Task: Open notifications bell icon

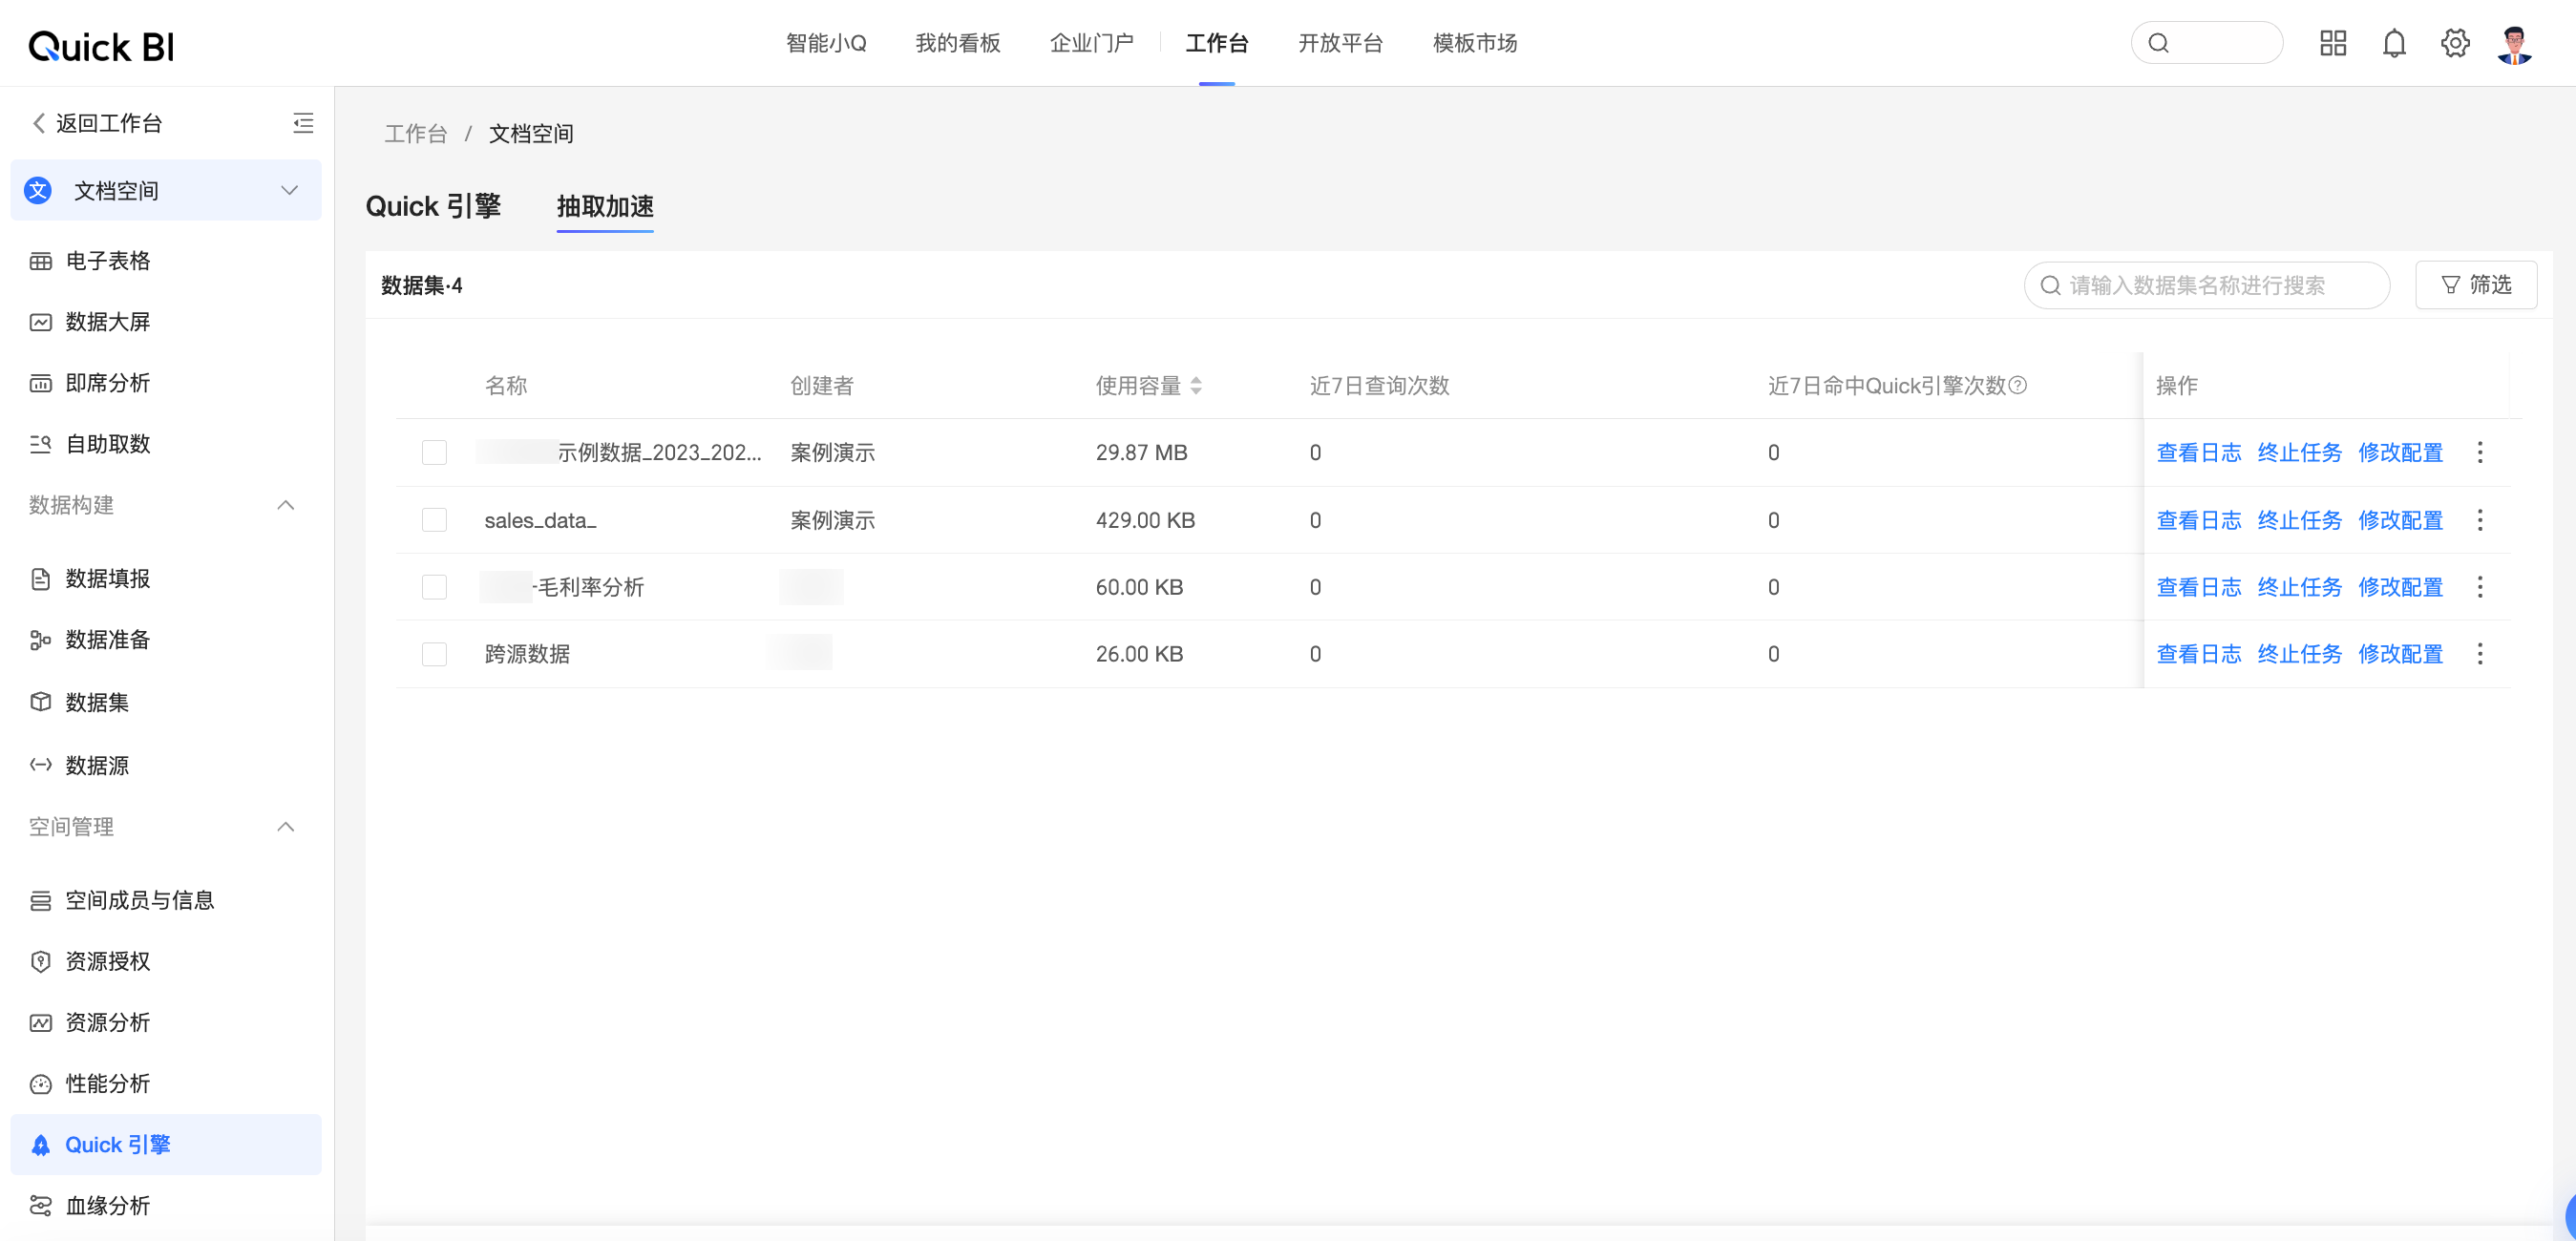Action: pos(2394,43)
